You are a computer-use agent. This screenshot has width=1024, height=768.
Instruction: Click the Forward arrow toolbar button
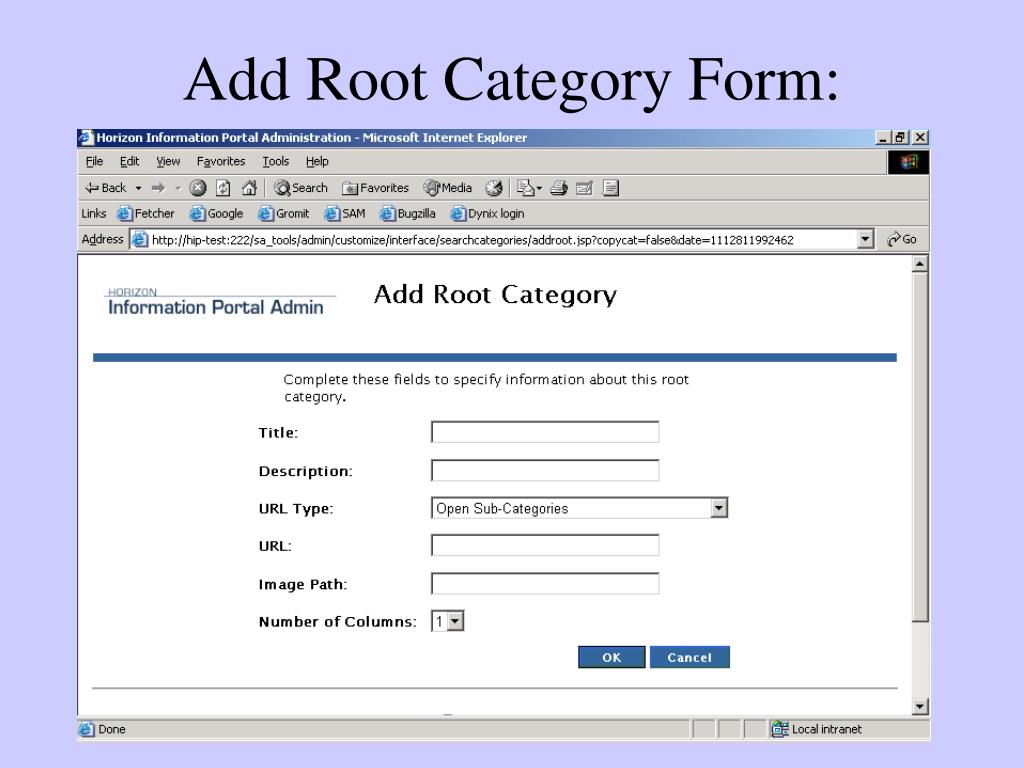pyautogui.click(x=158, y=188)
